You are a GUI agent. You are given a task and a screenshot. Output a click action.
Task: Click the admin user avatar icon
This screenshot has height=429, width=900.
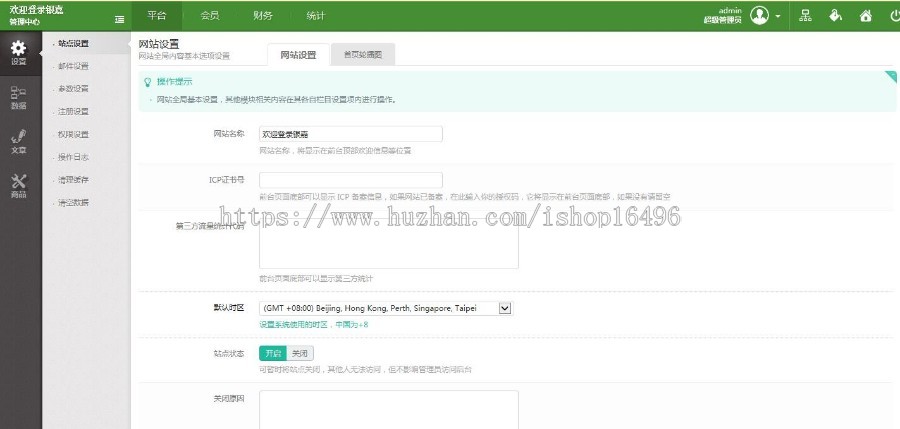click(759, 16)
